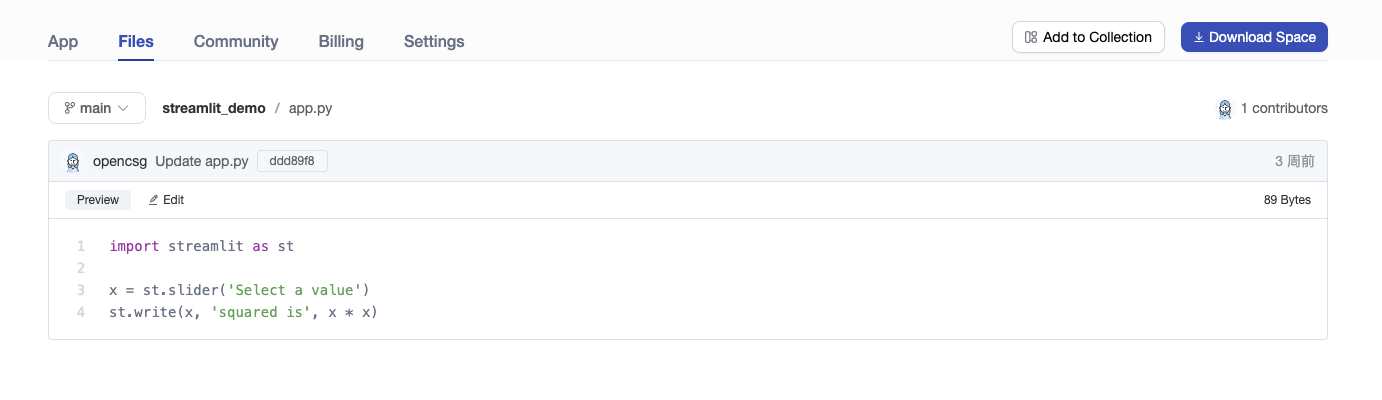
Task: Go to the Billing tab
Action: 341,41
